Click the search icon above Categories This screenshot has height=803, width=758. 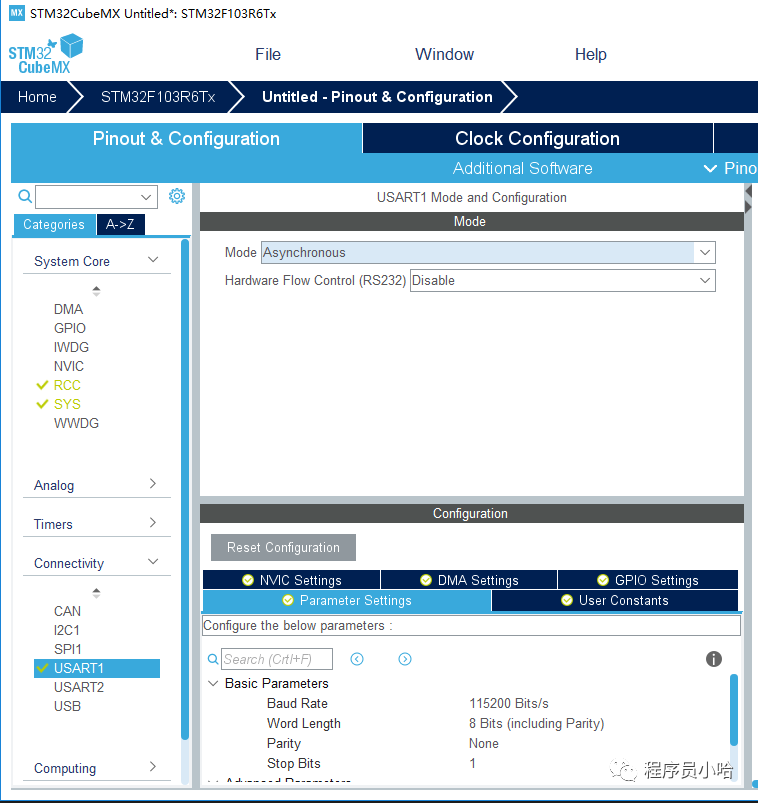pos(25,197)
